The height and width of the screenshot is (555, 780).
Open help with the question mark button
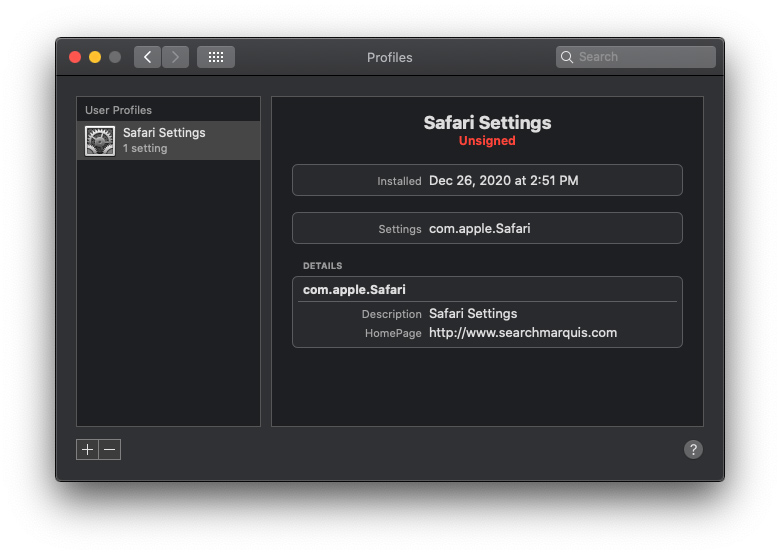coord(693,450)
